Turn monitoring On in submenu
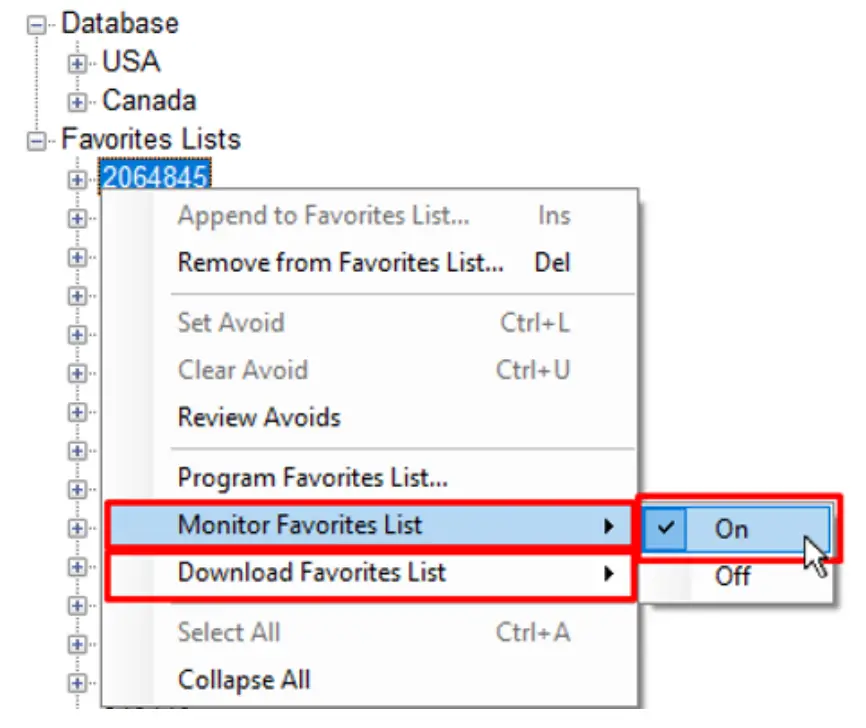 [x=732, y=529]
